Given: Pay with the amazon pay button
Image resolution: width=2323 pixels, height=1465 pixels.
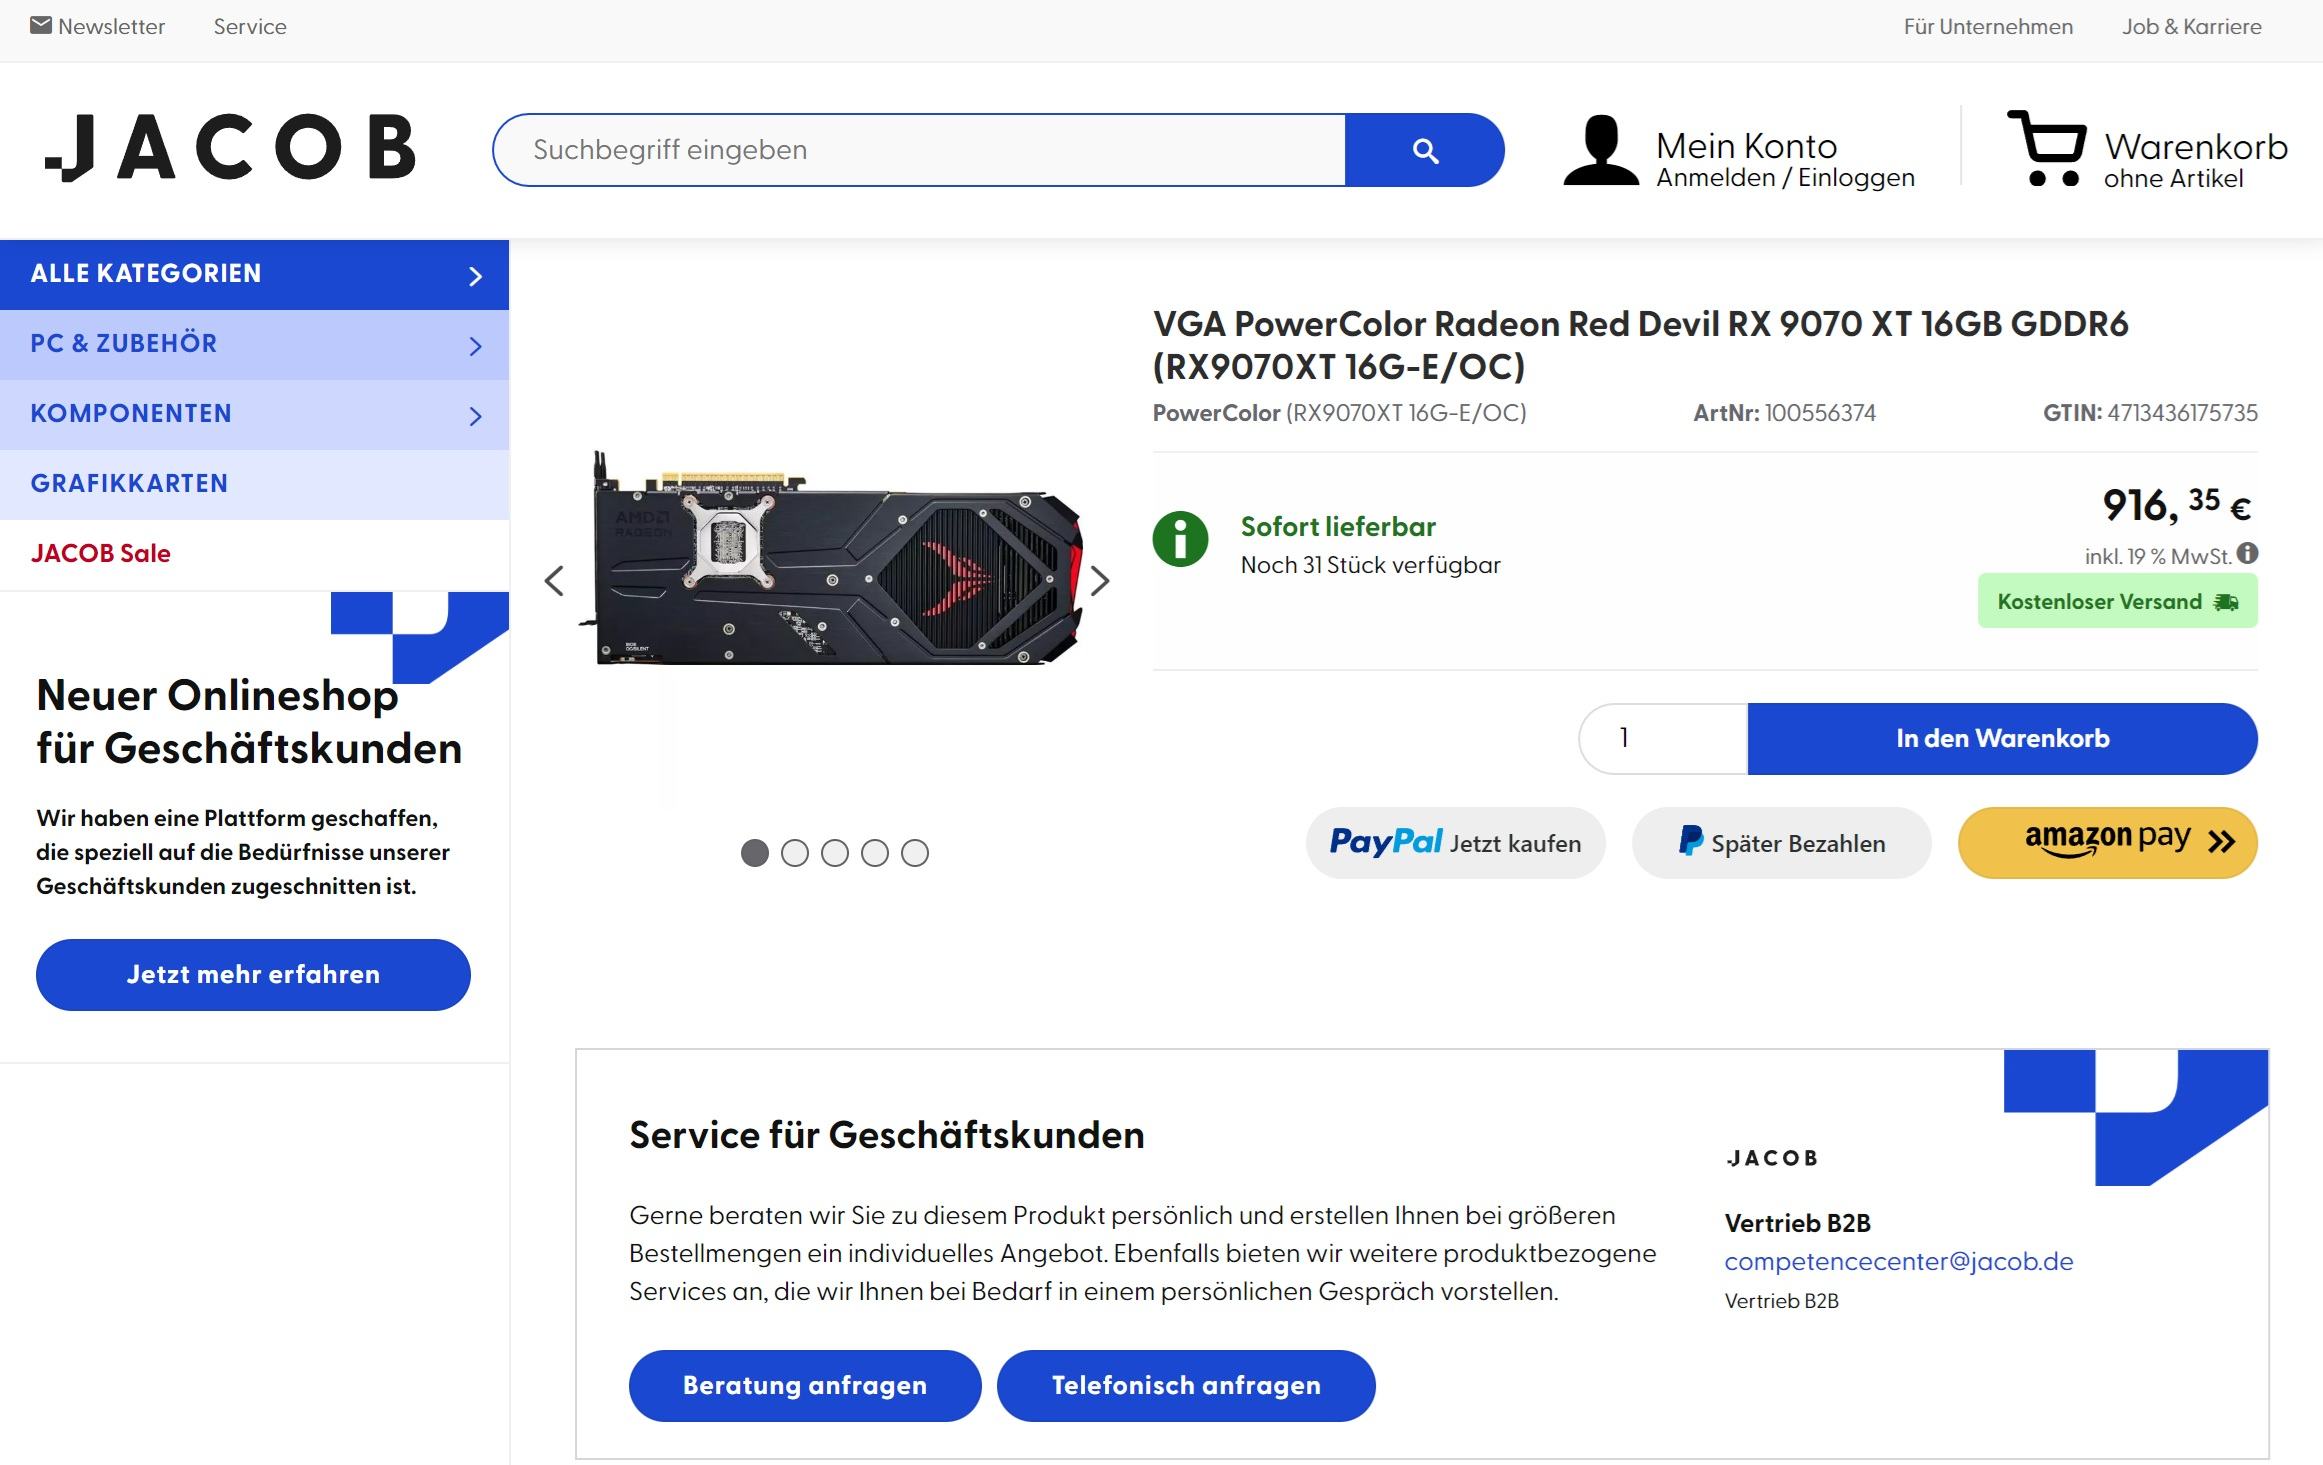Looking at the screenshot, I should tap(2107, 843).
